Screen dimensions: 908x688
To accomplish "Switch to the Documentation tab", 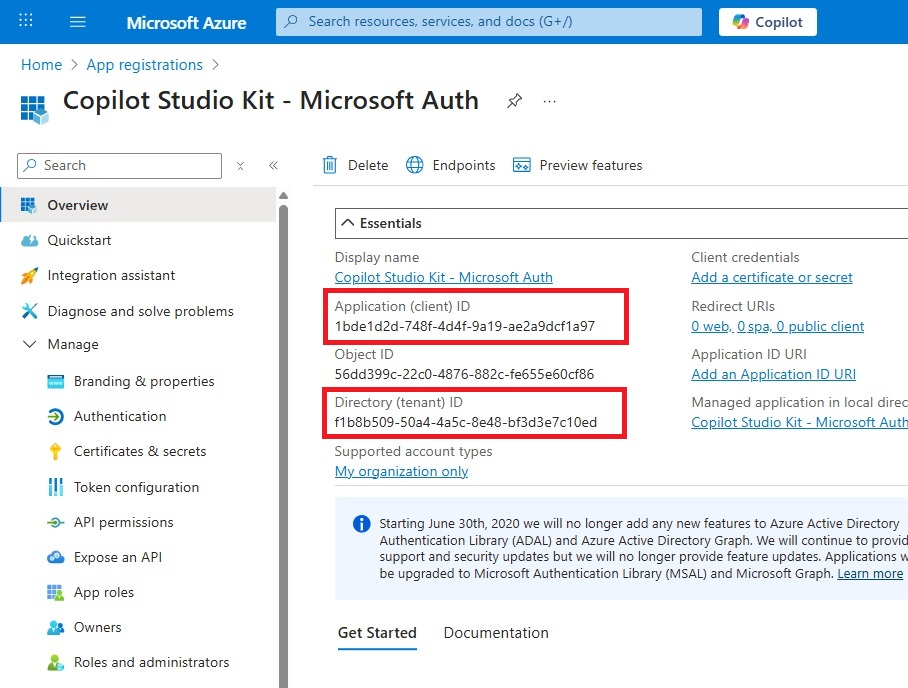I will tap(496, 633).
